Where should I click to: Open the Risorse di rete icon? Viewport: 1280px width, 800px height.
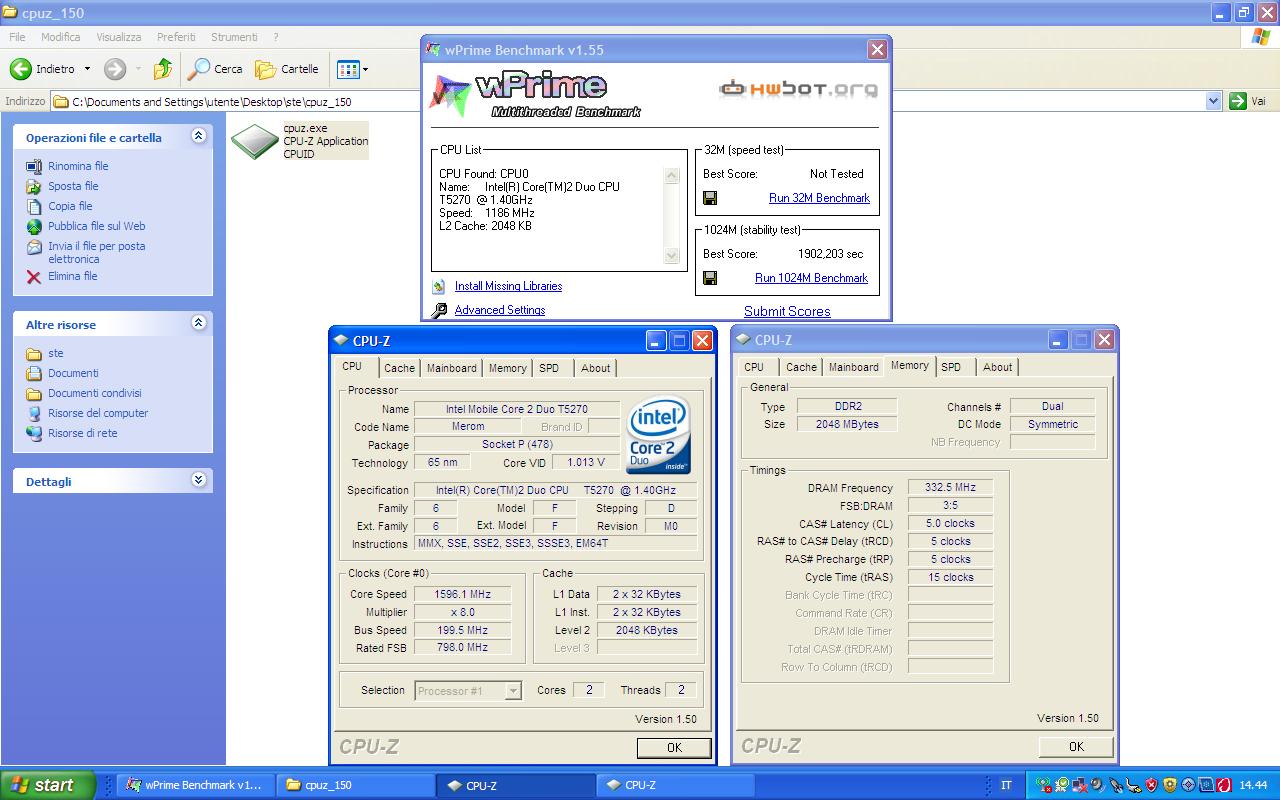pos(34,433)
